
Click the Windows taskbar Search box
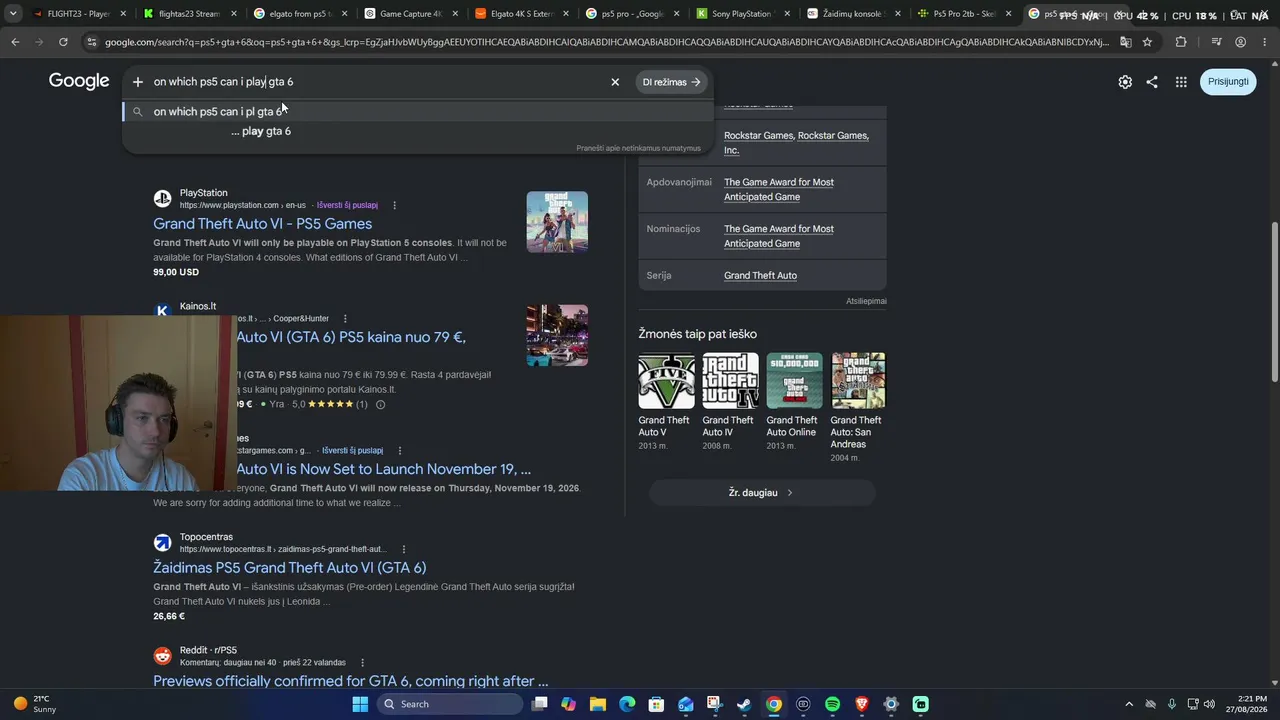tap(450, 704)
